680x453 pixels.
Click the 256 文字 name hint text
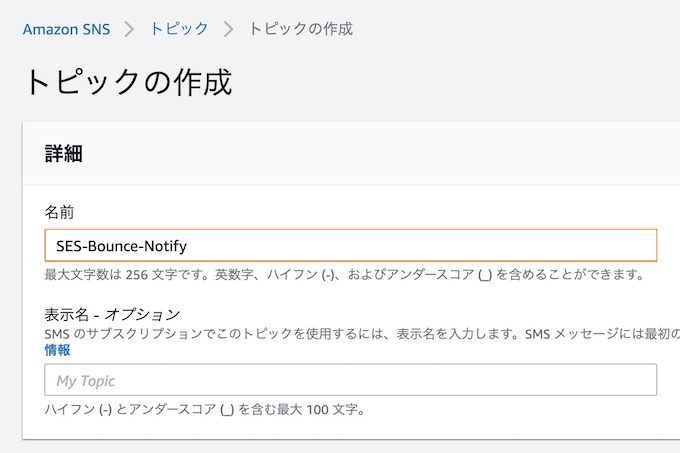pos(151,275)
